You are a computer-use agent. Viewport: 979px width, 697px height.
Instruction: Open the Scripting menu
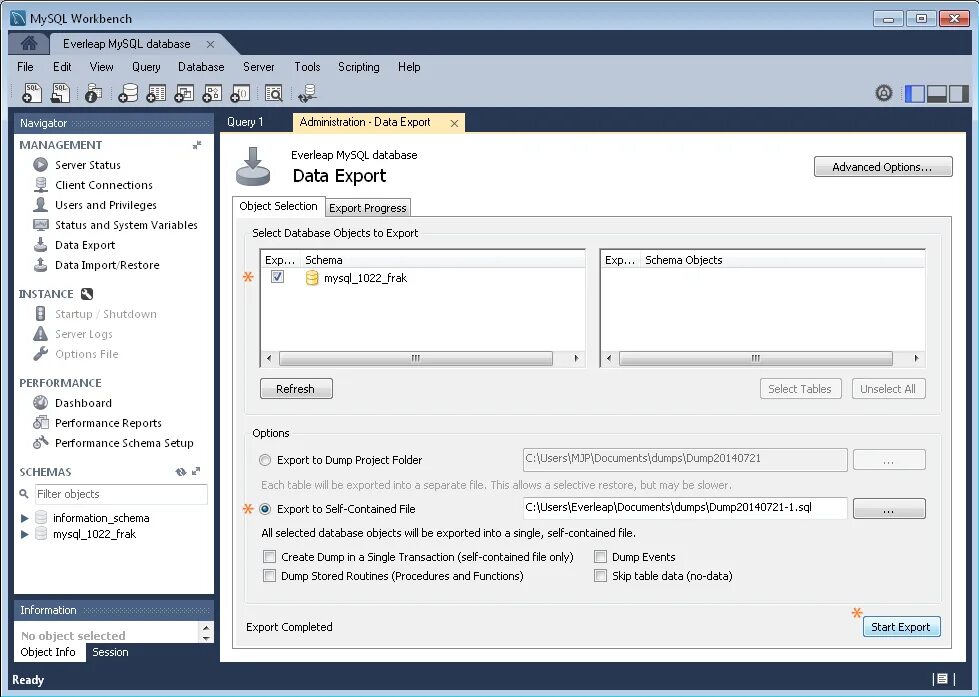[x=358, y=67]
